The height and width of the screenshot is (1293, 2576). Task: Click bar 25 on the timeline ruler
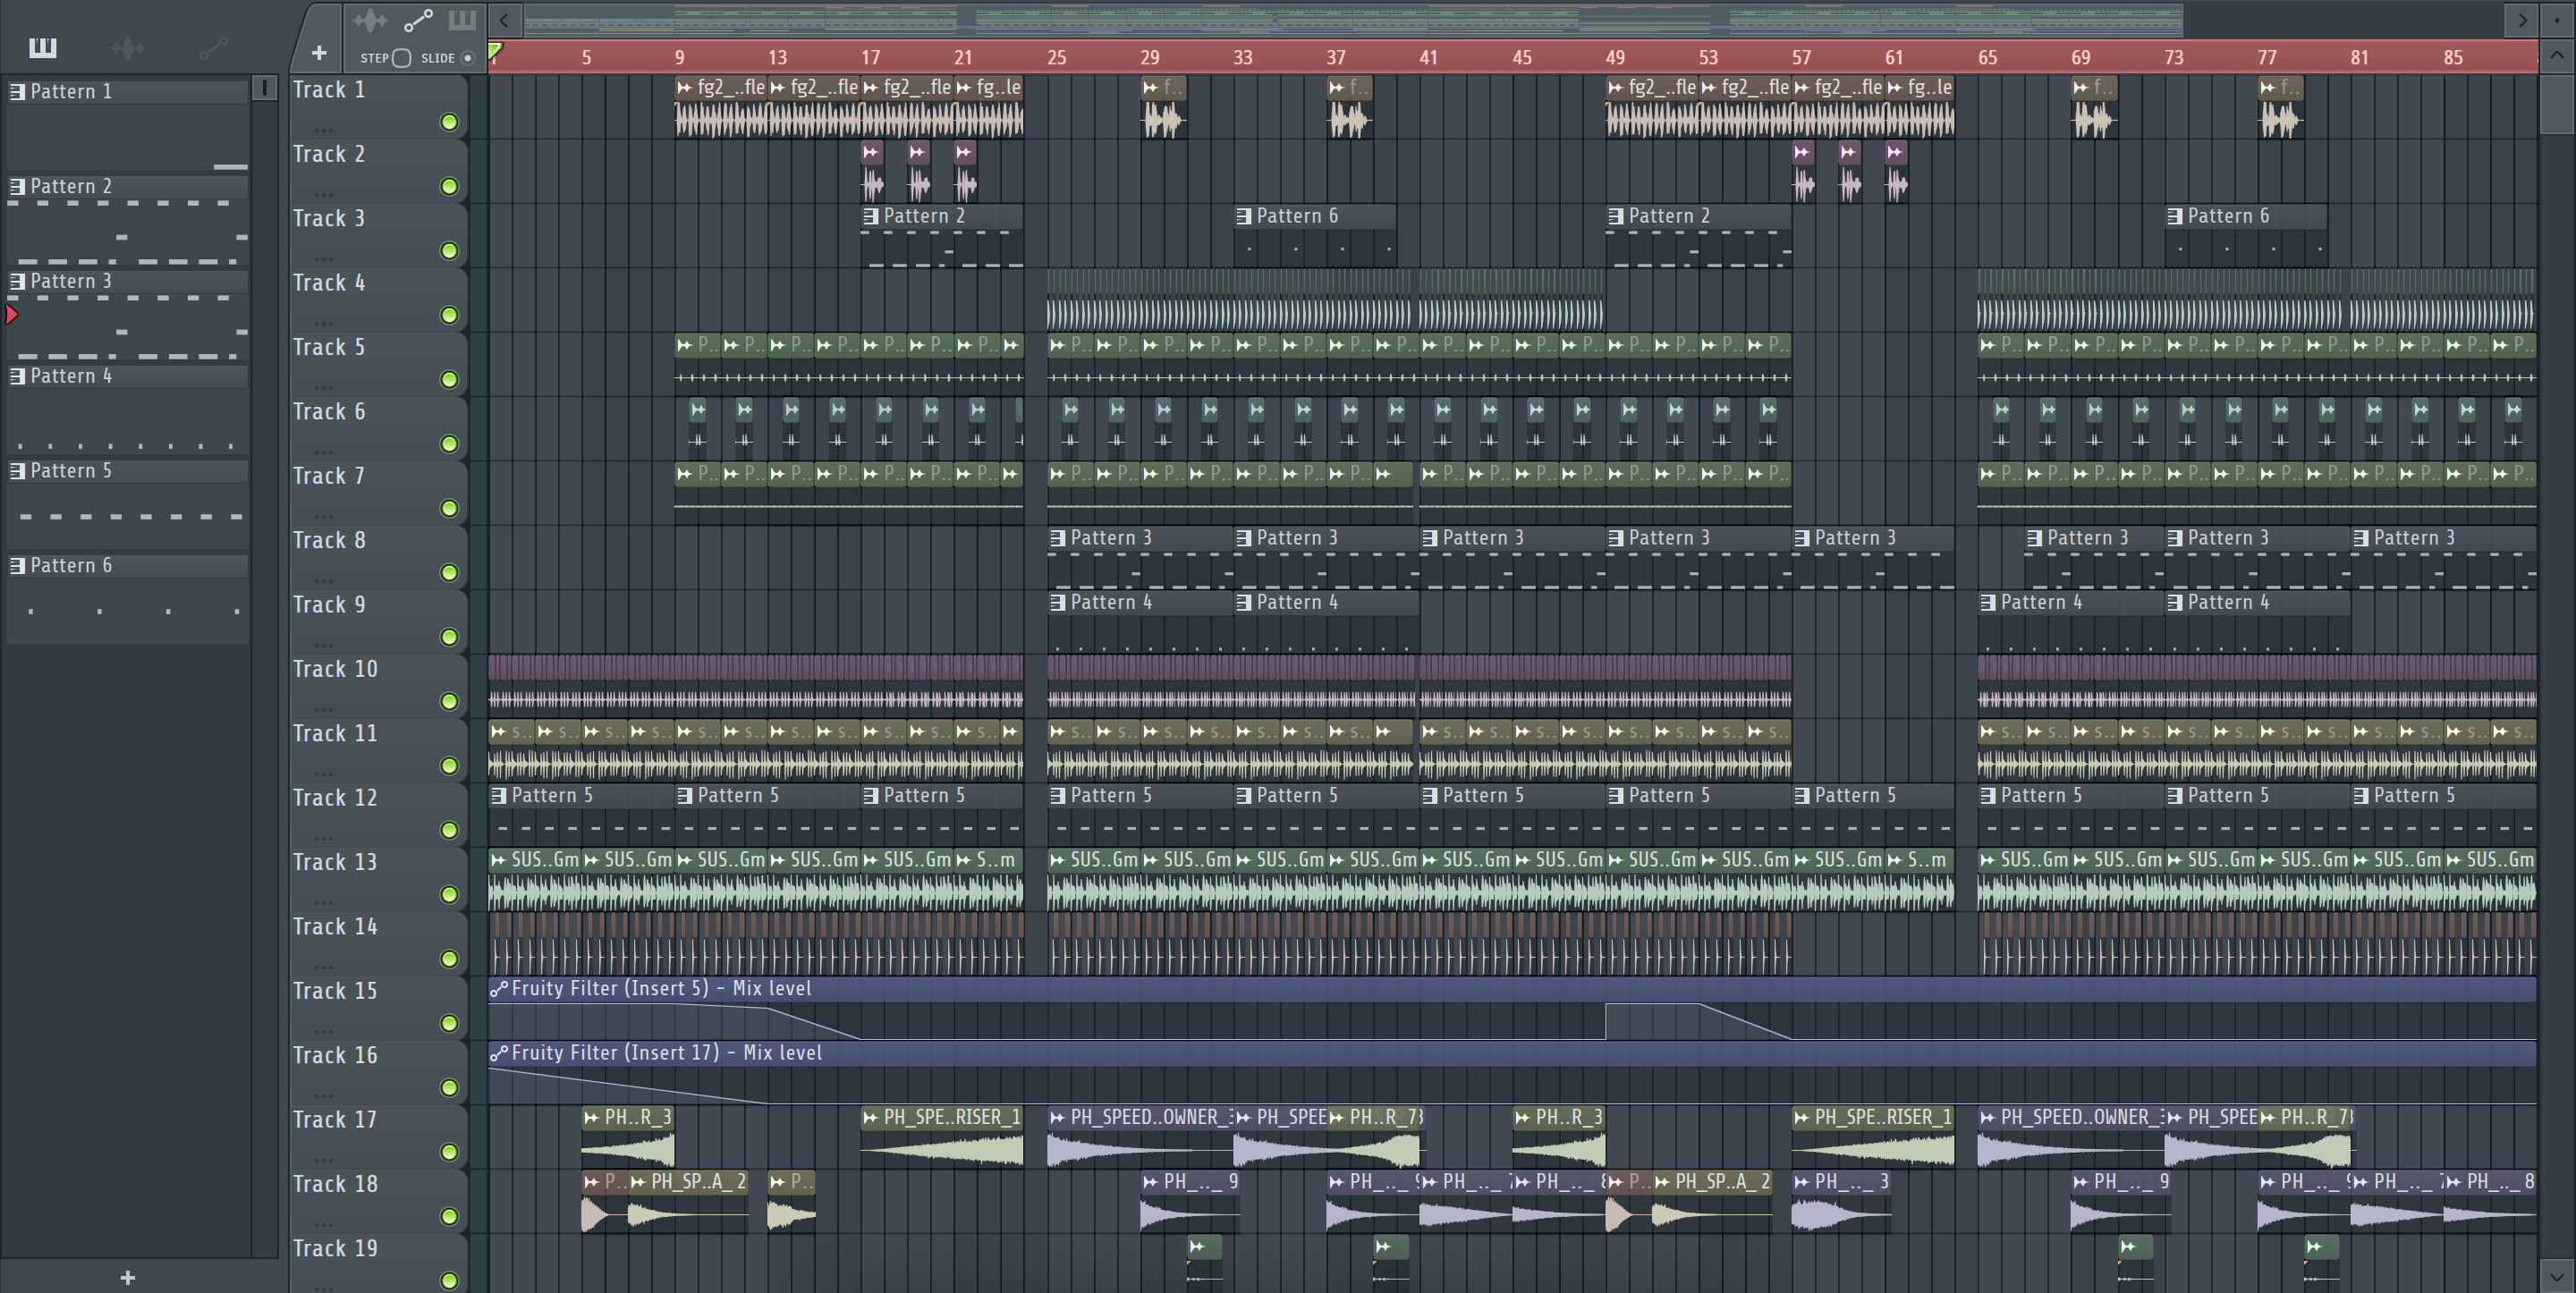pos(1057,58)
